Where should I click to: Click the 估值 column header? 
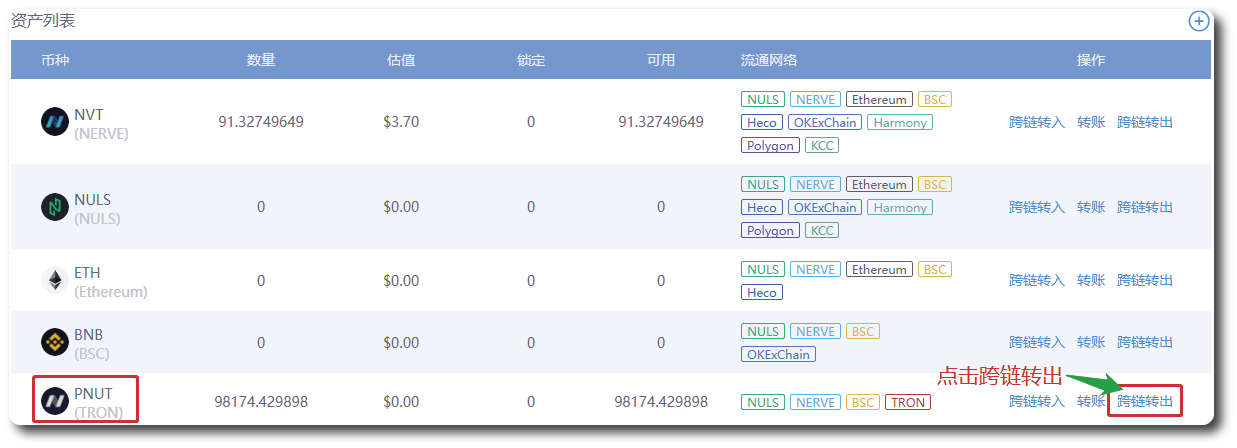401,60
